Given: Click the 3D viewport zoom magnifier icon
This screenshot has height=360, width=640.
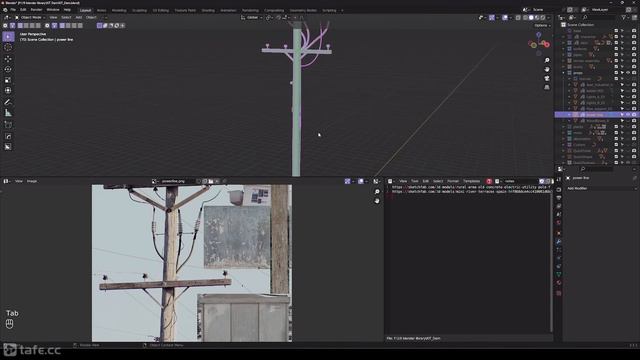Looking at the screenshot, I should click(x=547, y=60).
